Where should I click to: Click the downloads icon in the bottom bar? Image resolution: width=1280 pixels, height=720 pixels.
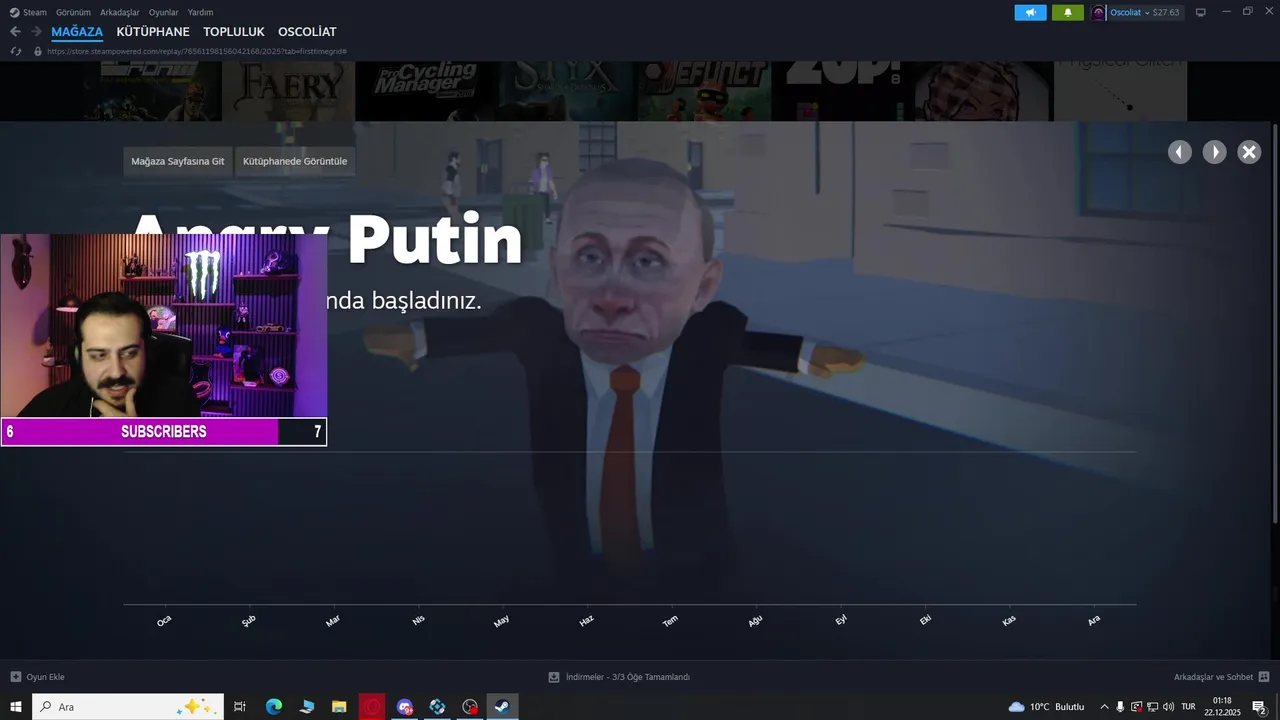pyautogui.click(x=554, y=677)
